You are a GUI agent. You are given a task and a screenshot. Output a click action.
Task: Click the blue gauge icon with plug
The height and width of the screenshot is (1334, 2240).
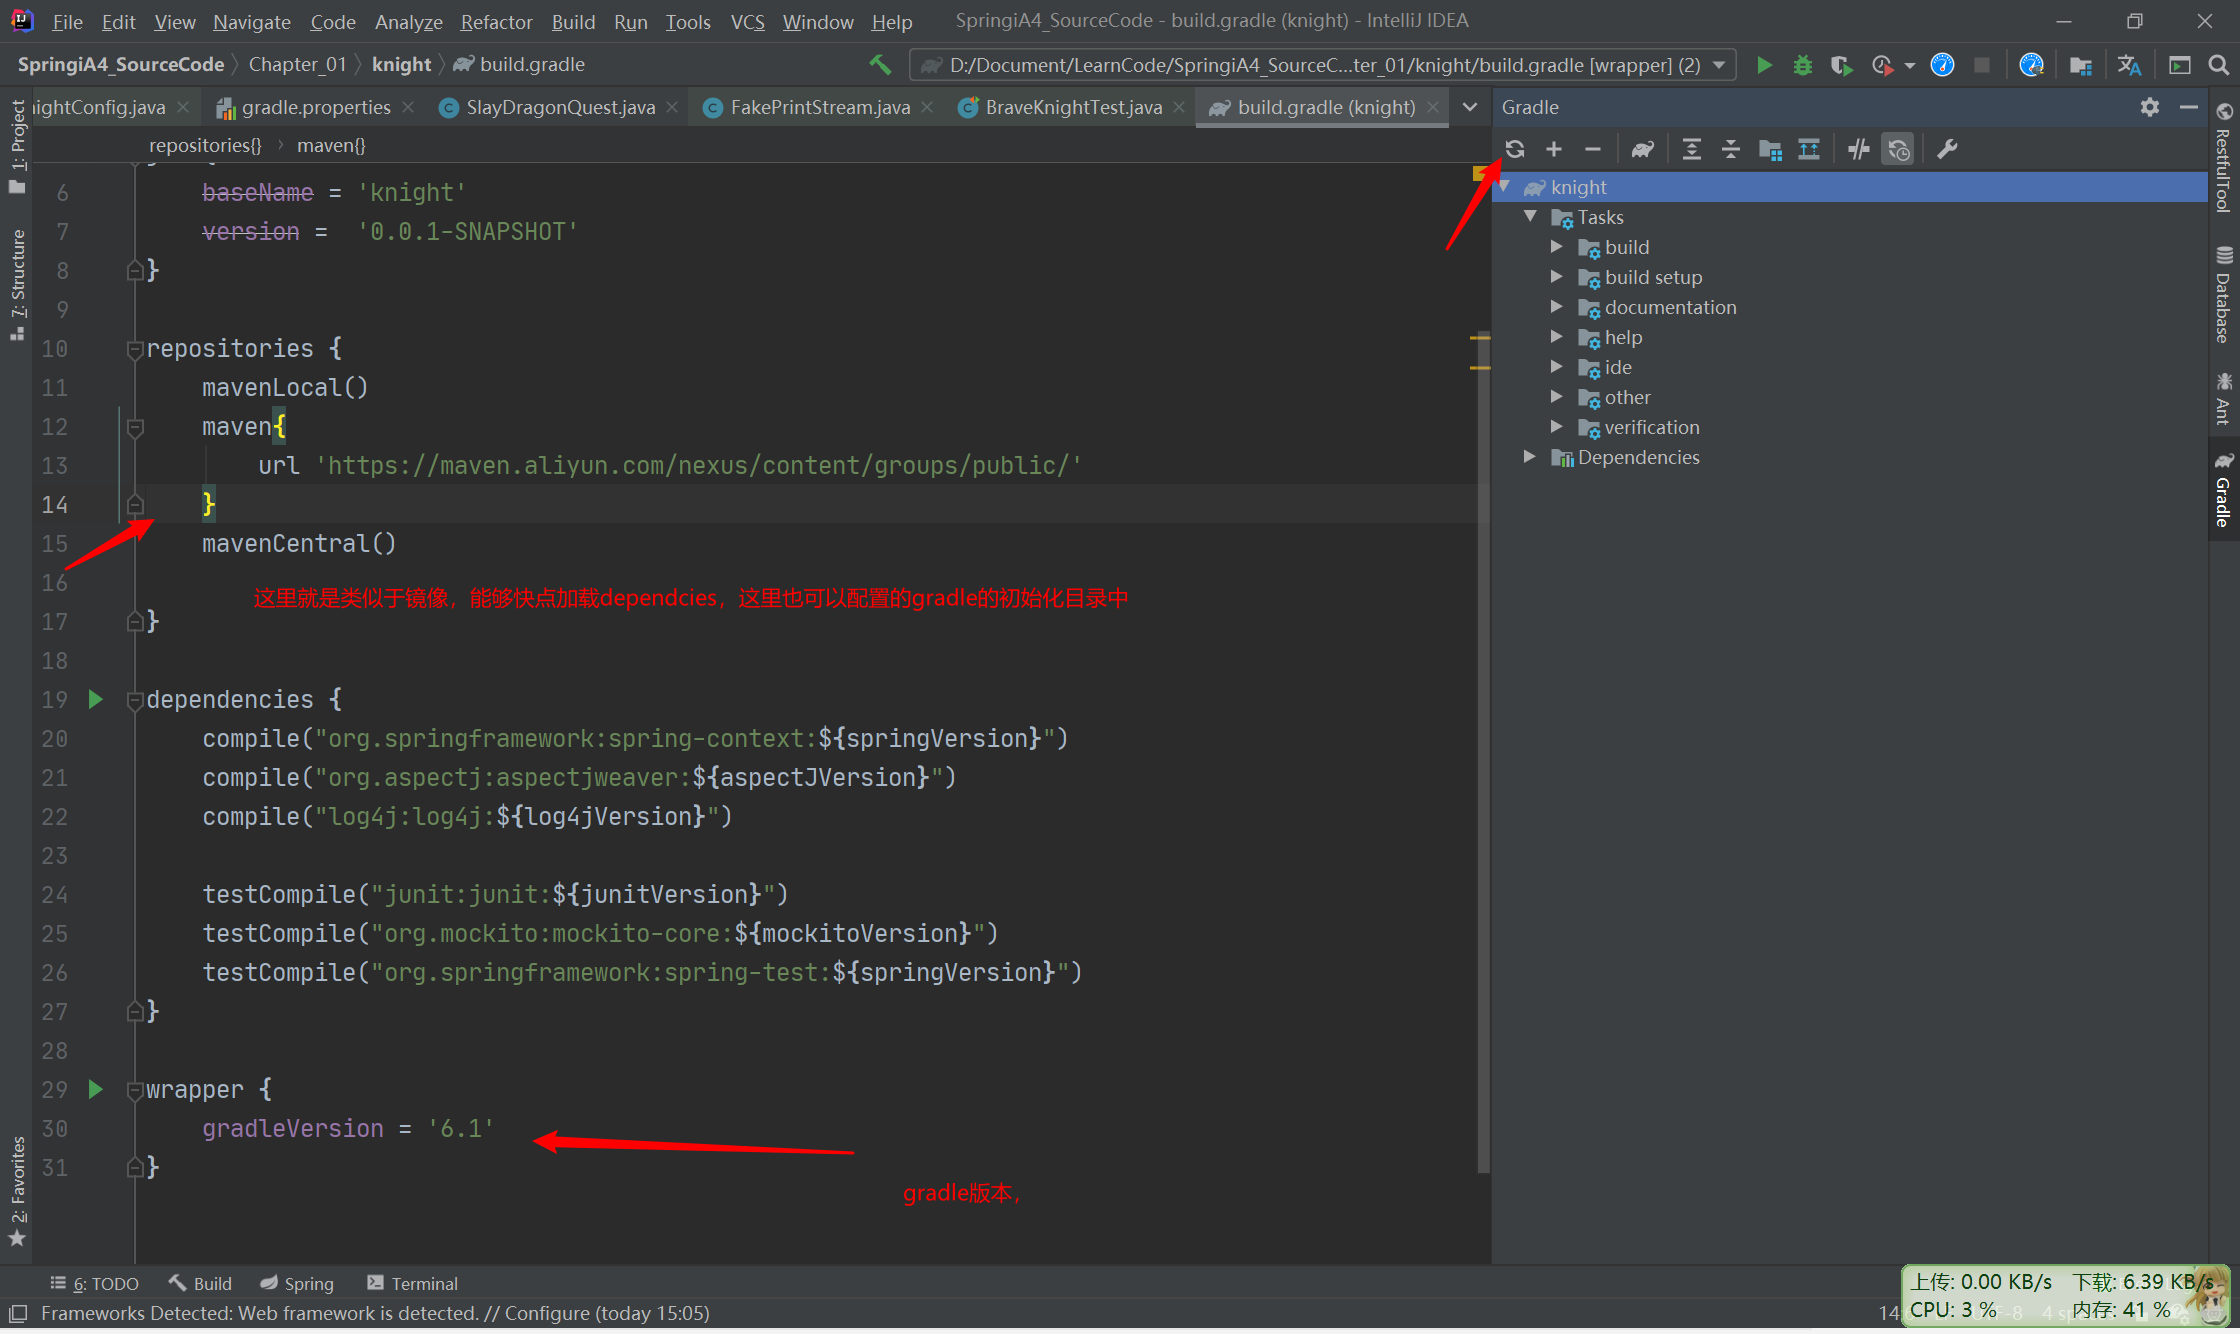tap(2031, 65)
